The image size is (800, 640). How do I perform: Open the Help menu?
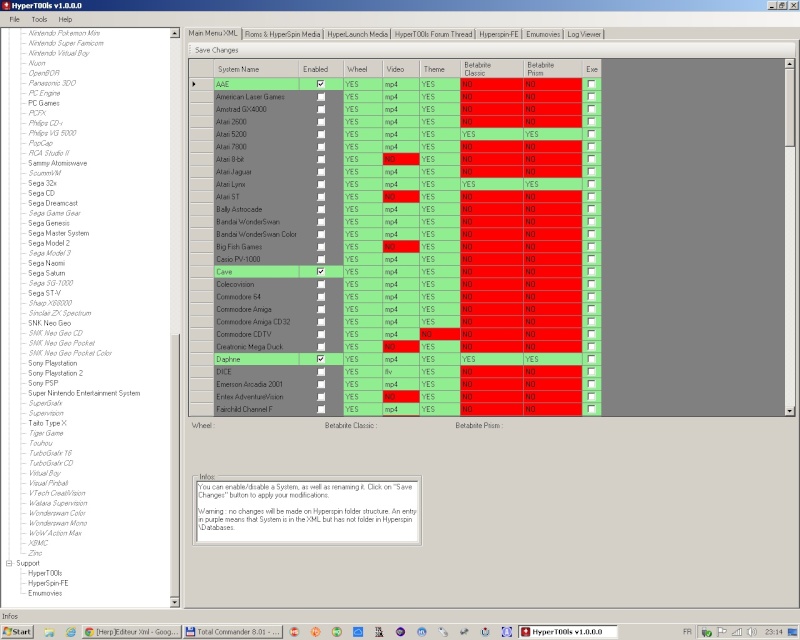(x=65, y=19)
